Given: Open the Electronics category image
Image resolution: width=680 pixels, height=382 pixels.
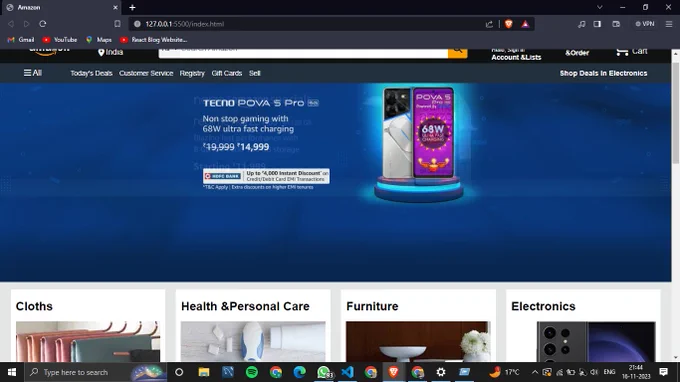Looking at the screenshot, I should point(596,342).
